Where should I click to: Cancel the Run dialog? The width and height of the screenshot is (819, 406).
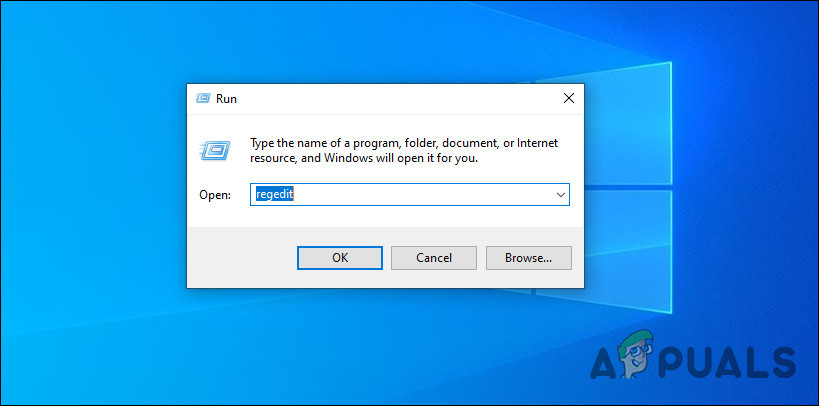[433, 257]
